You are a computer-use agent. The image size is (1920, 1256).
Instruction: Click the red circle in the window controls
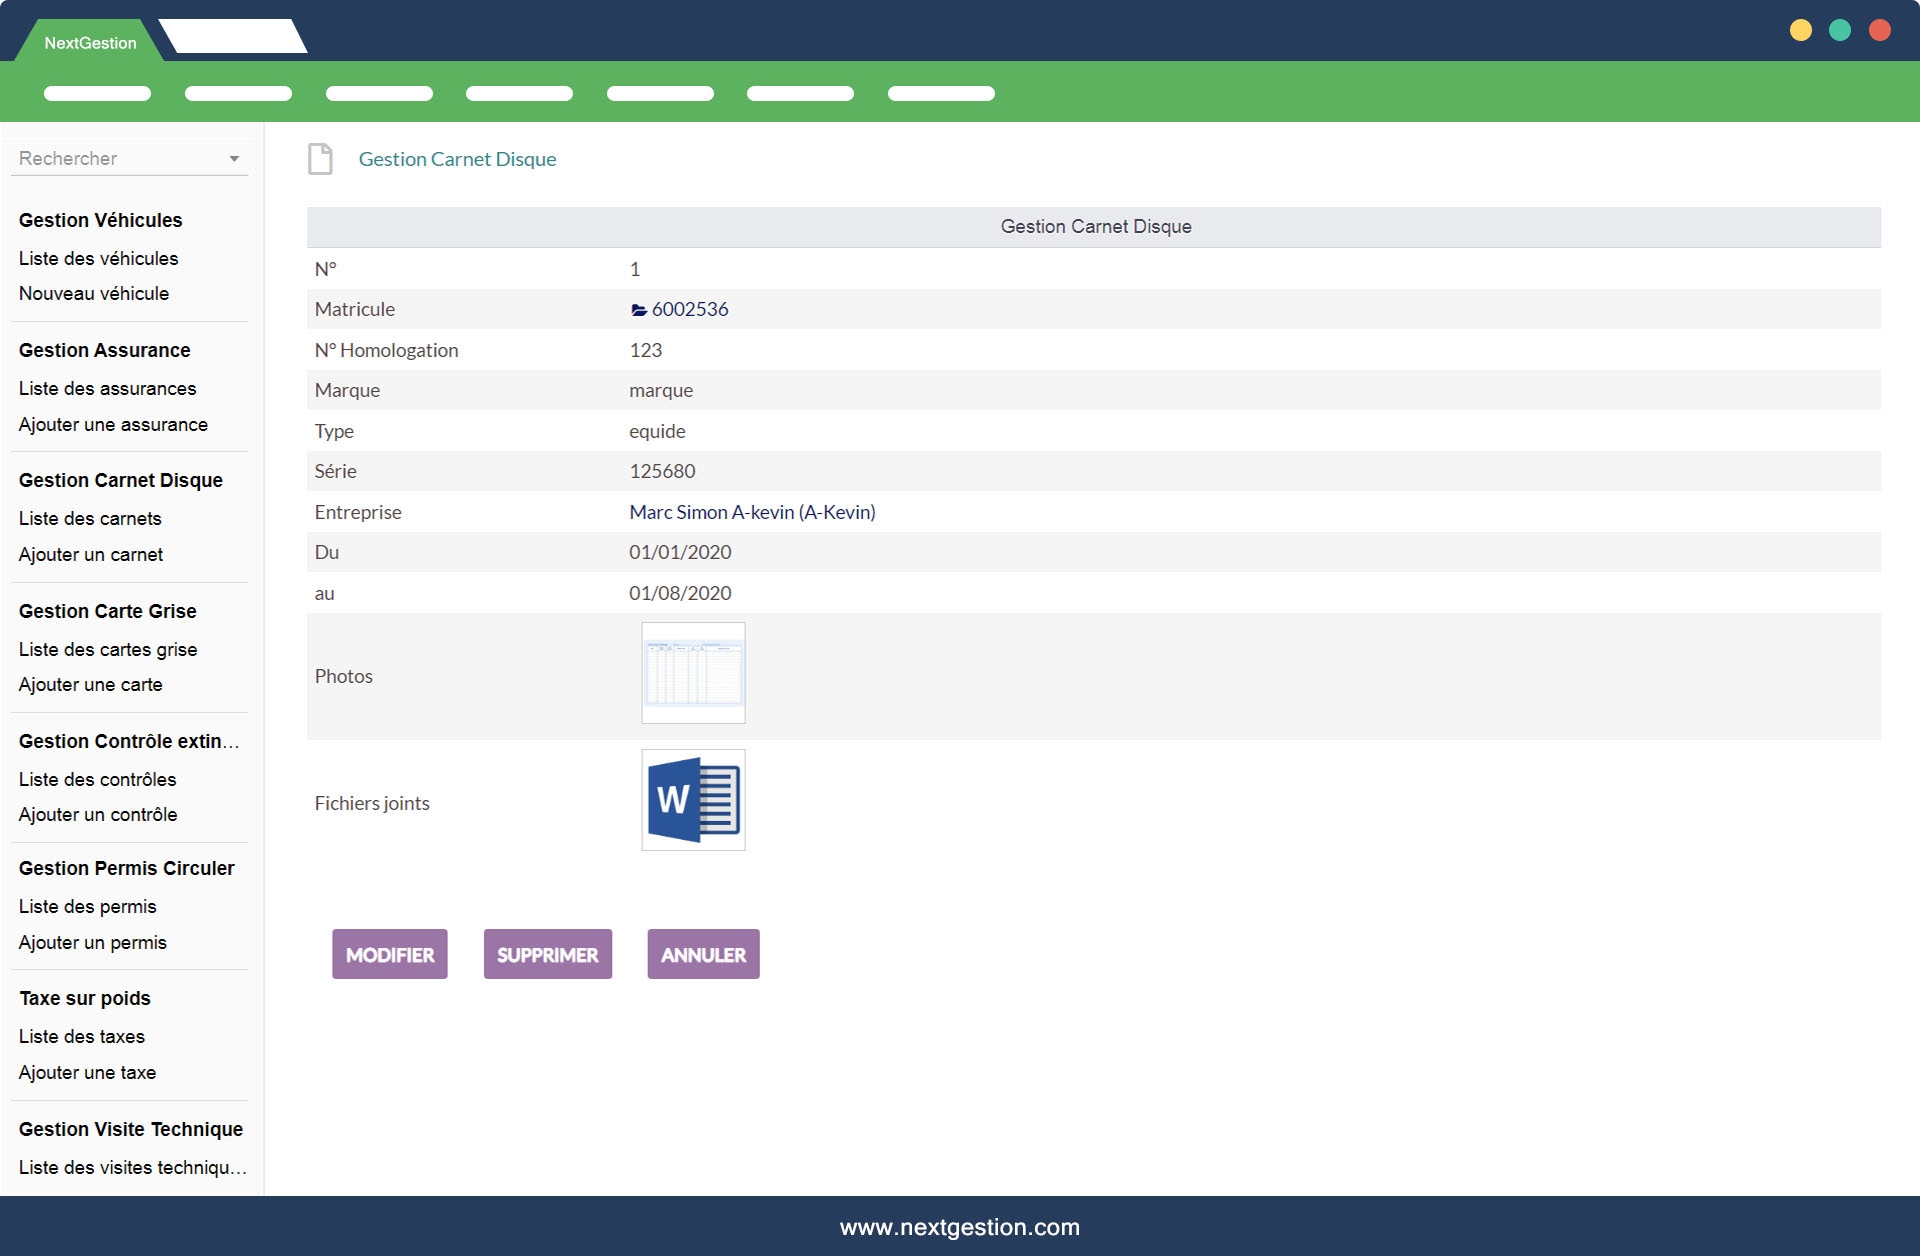pyautogui.click(x=1880, y=30)
